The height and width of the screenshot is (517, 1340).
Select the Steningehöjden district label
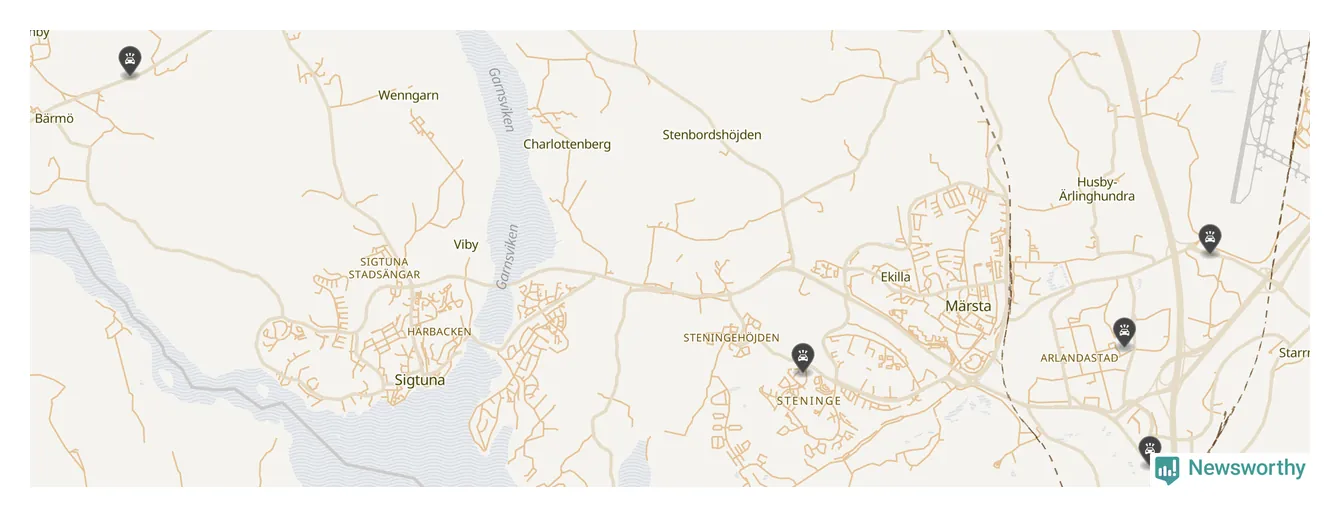(x=731, y=338)
